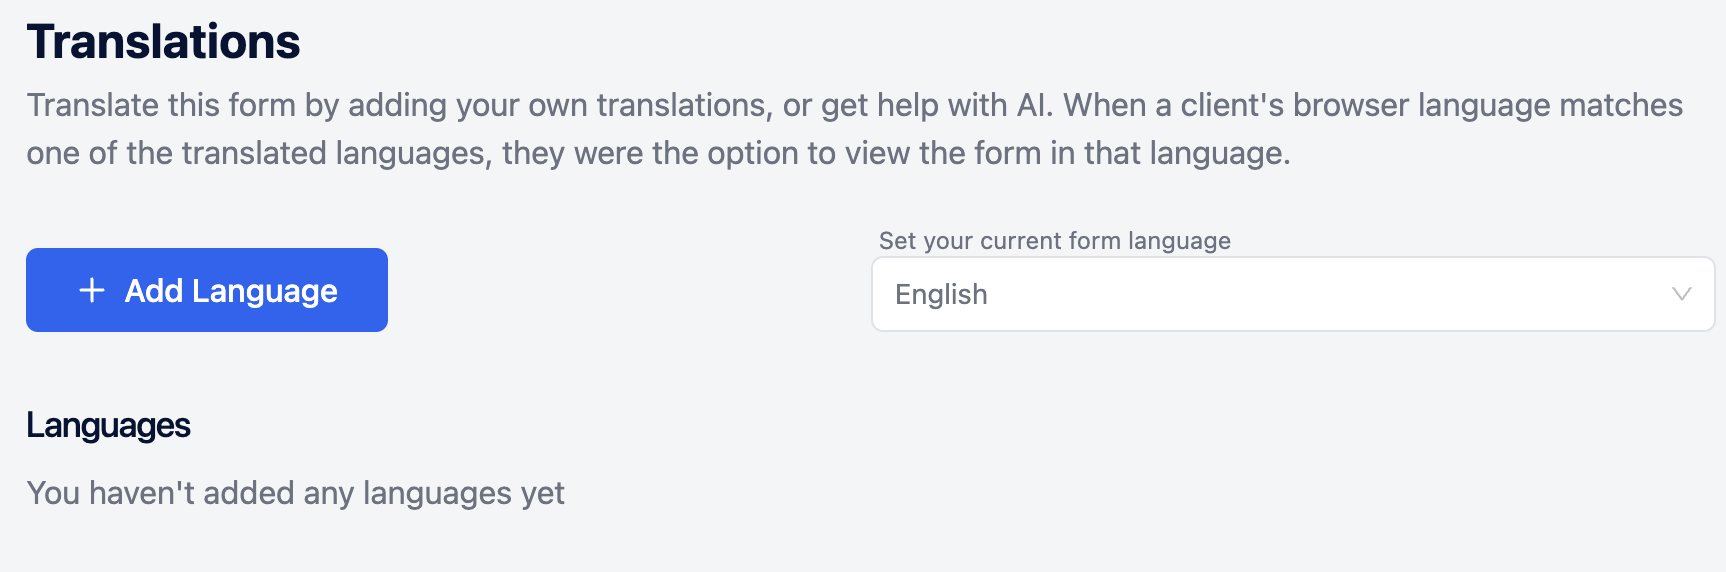The height and width of the screenshot is (572, 1726).
Task: Click the selected English value text
Action: [941, 294]
